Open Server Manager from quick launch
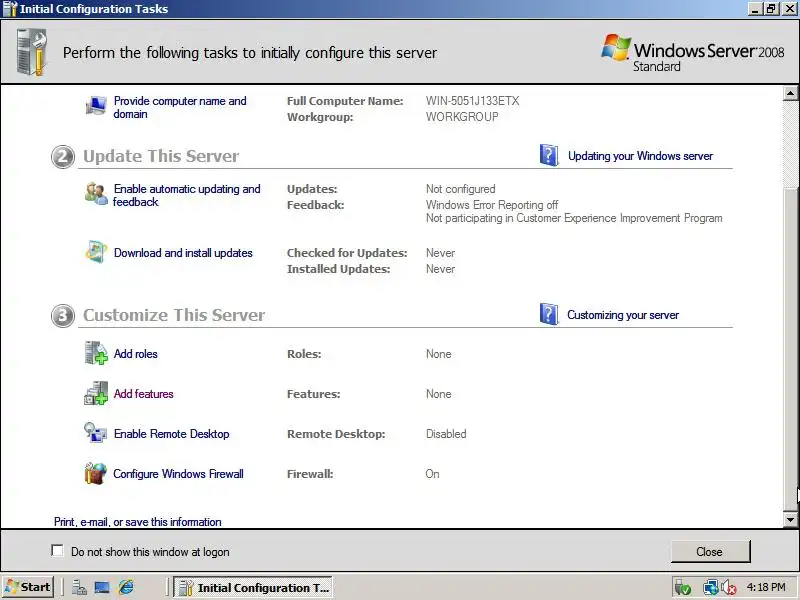 (79, 588)
